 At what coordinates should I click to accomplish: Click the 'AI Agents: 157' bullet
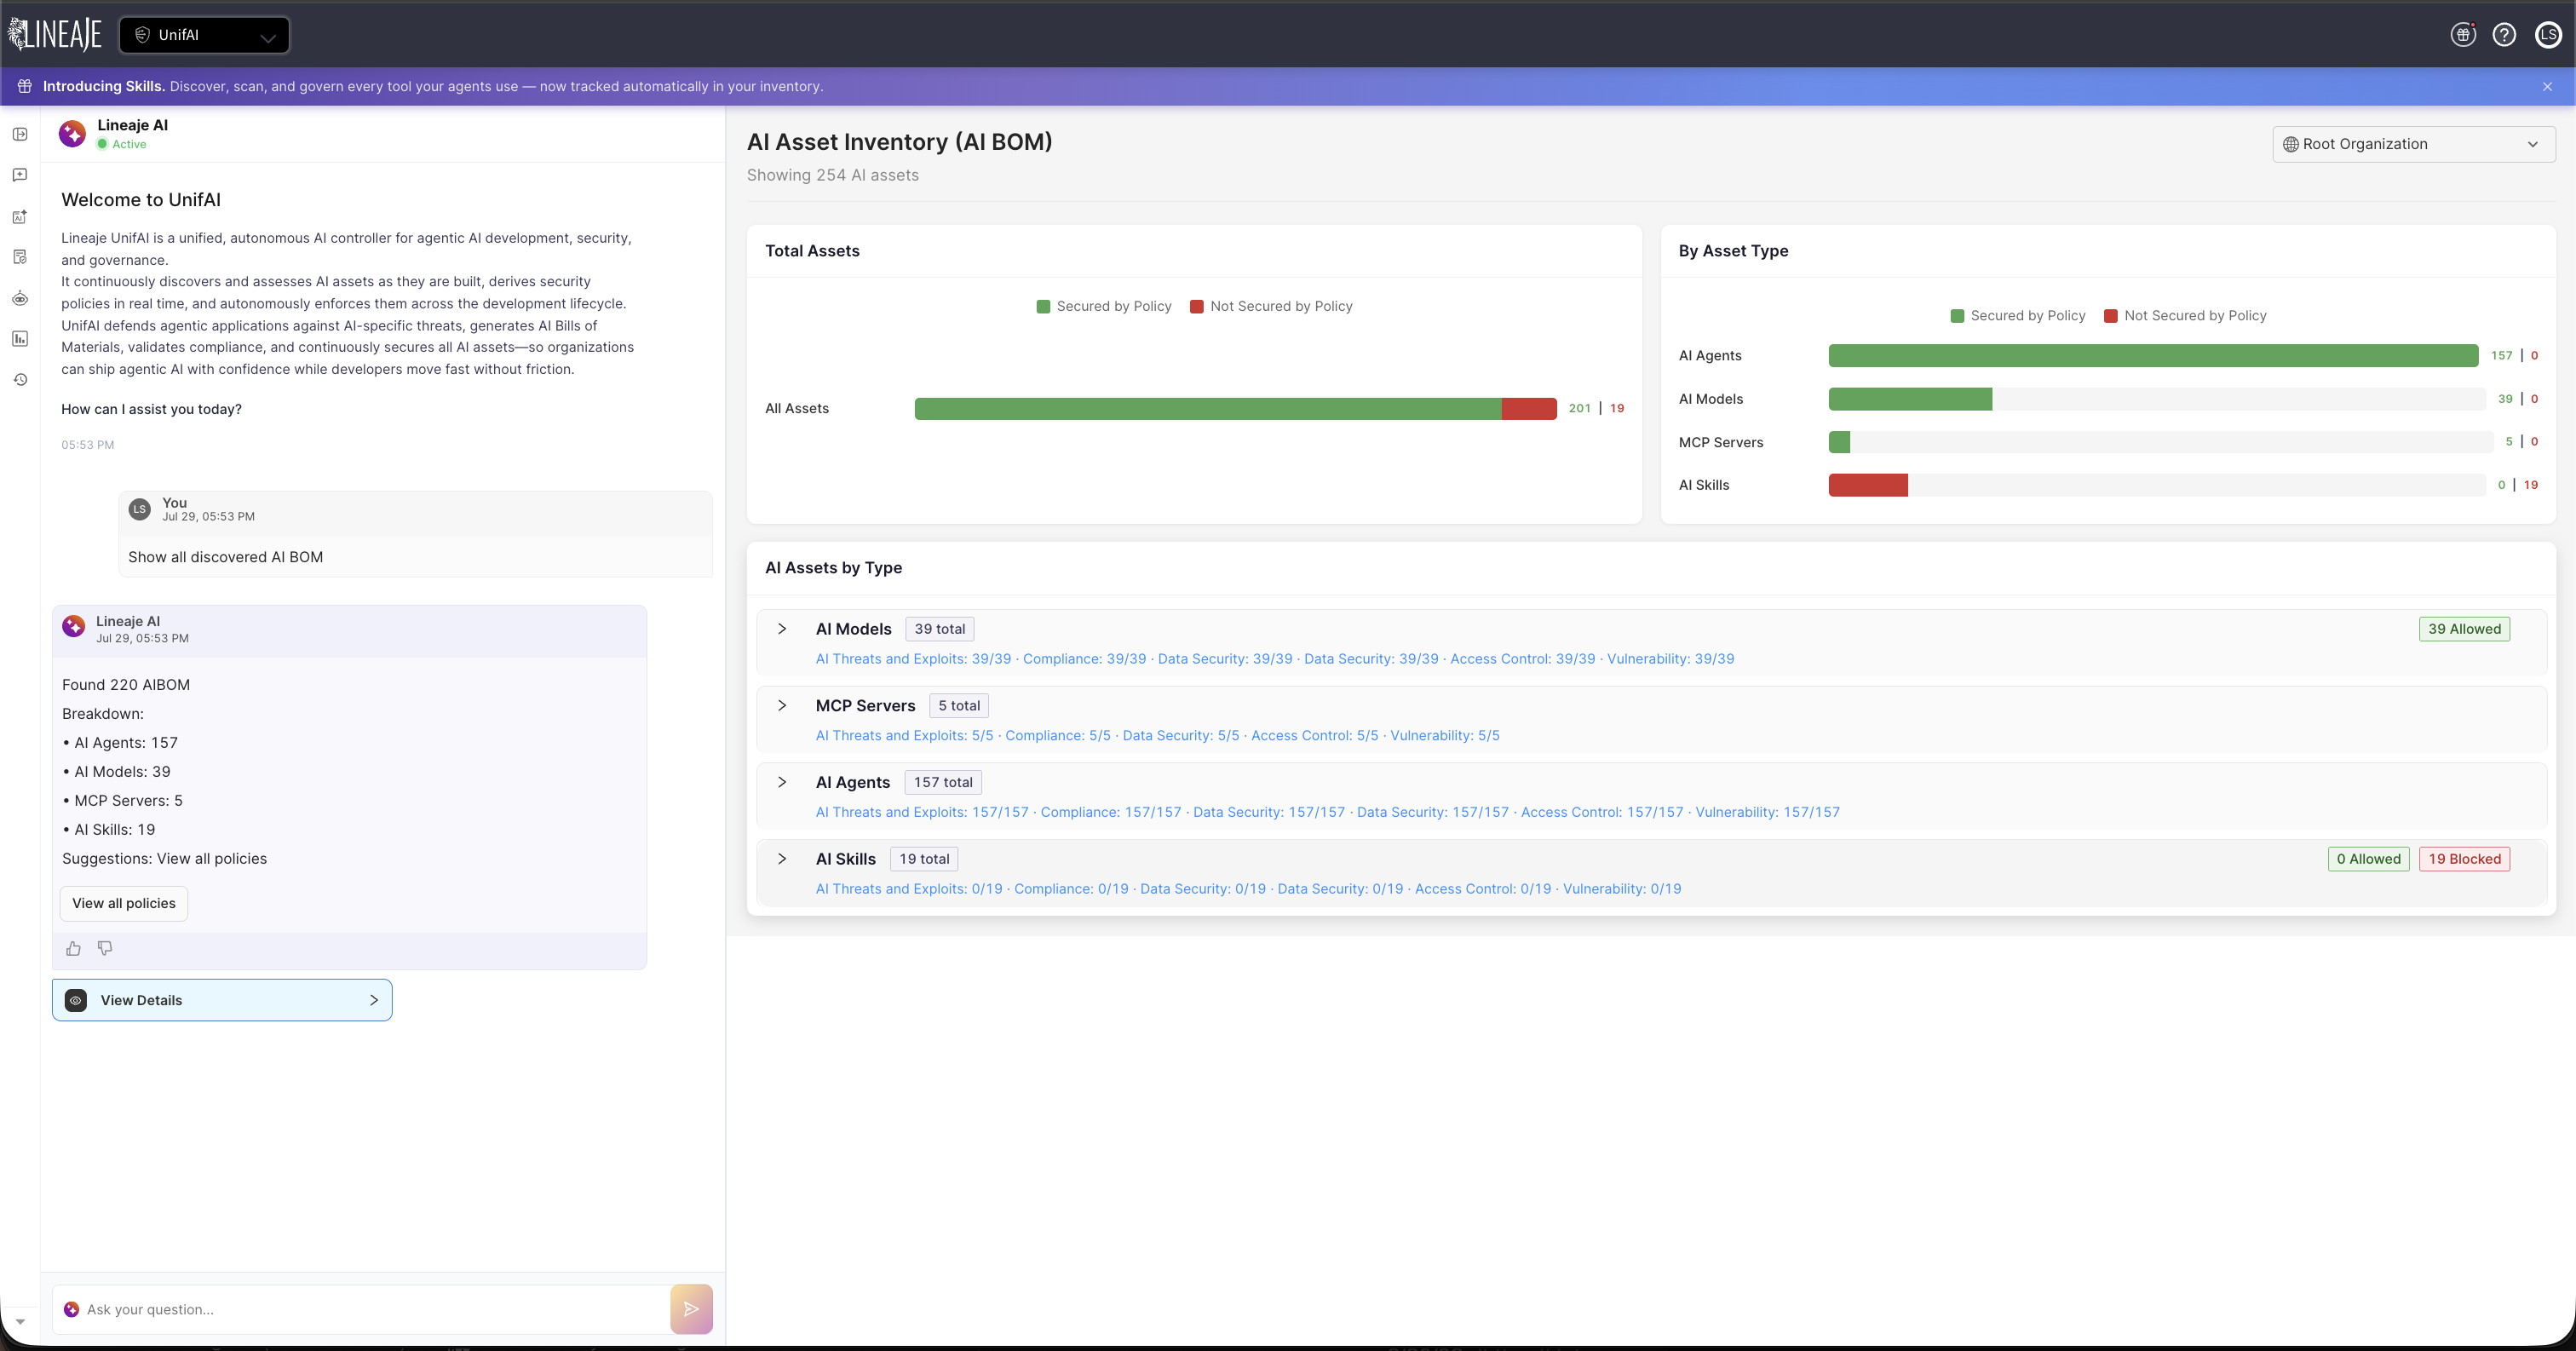(x=120, y=743)
